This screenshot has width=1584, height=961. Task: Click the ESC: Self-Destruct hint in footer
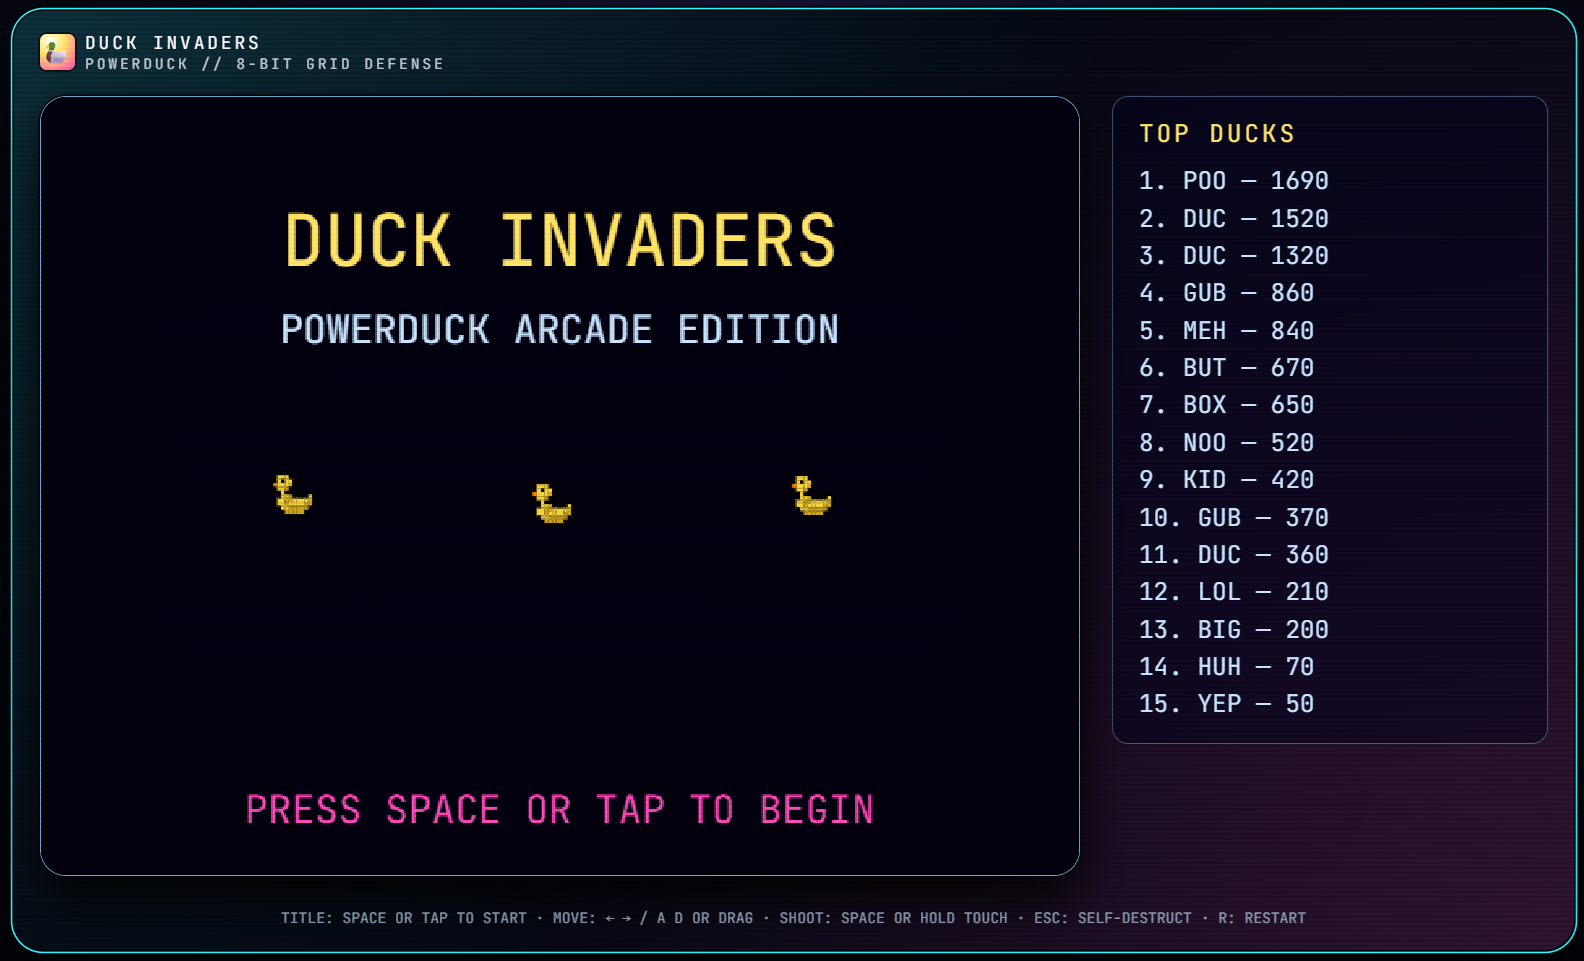coord(1112,918)
